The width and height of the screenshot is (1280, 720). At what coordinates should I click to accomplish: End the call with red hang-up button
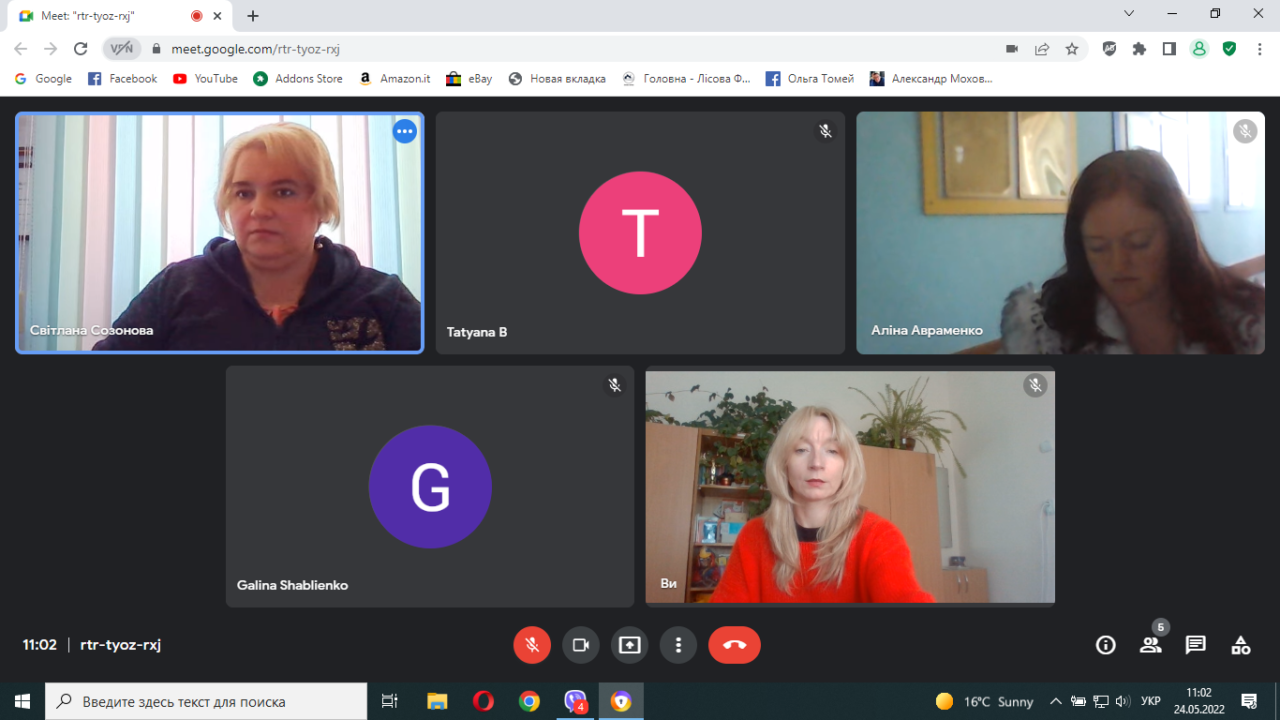(734, 645)
